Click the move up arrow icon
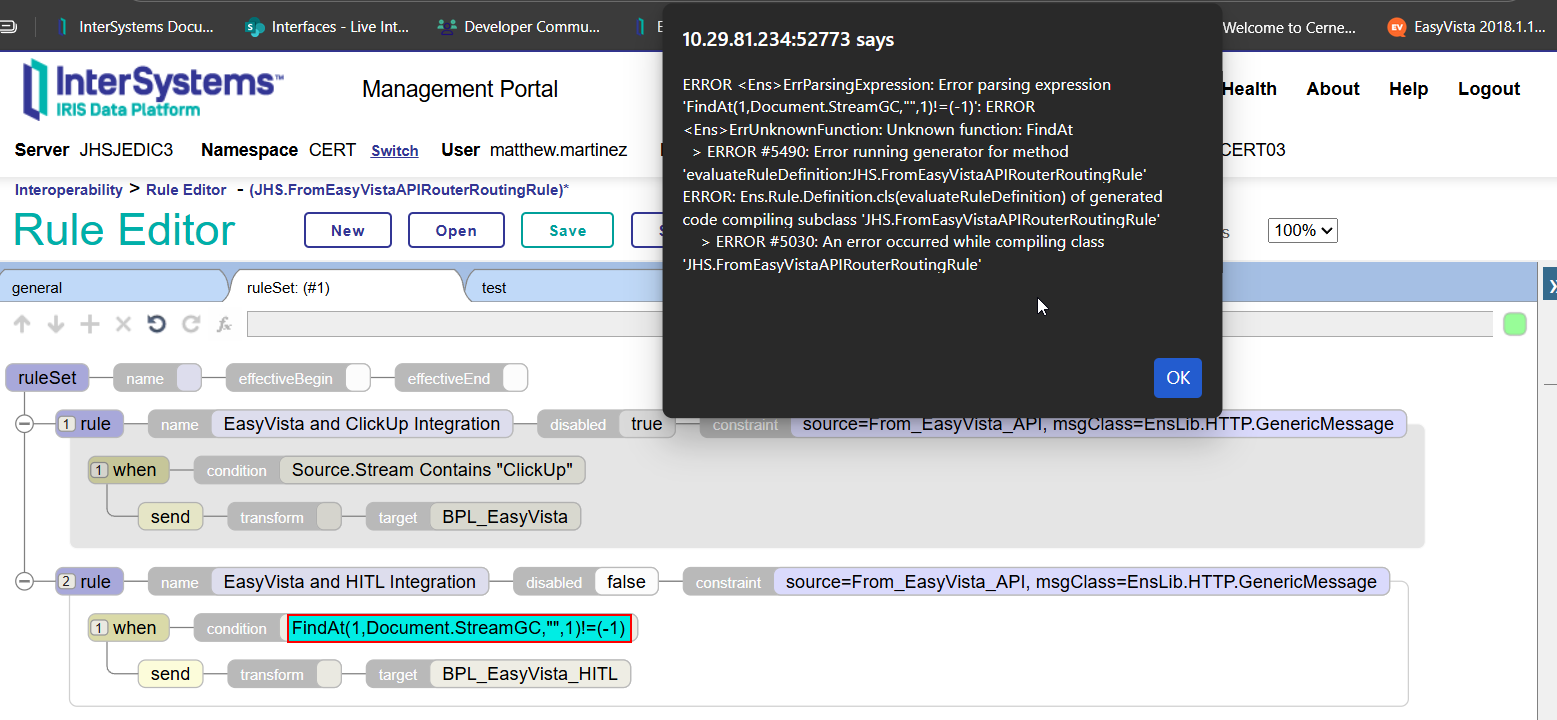Viewport: 1557px width, 720px height. (23, 324)
